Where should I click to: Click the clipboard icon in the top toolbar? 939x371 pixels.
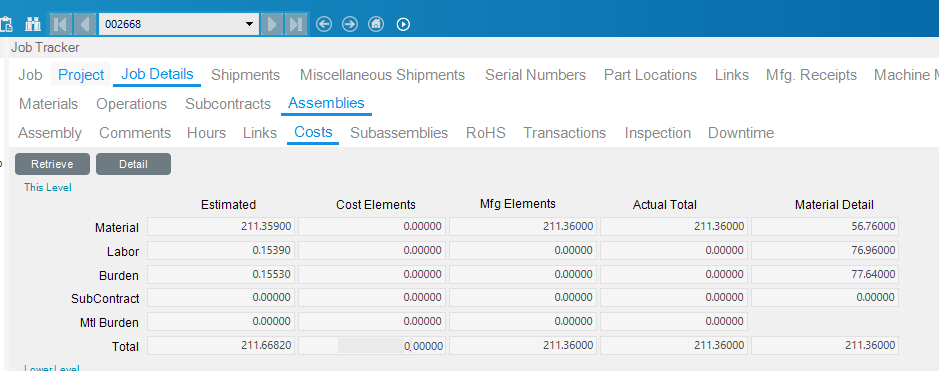(6, 25)
